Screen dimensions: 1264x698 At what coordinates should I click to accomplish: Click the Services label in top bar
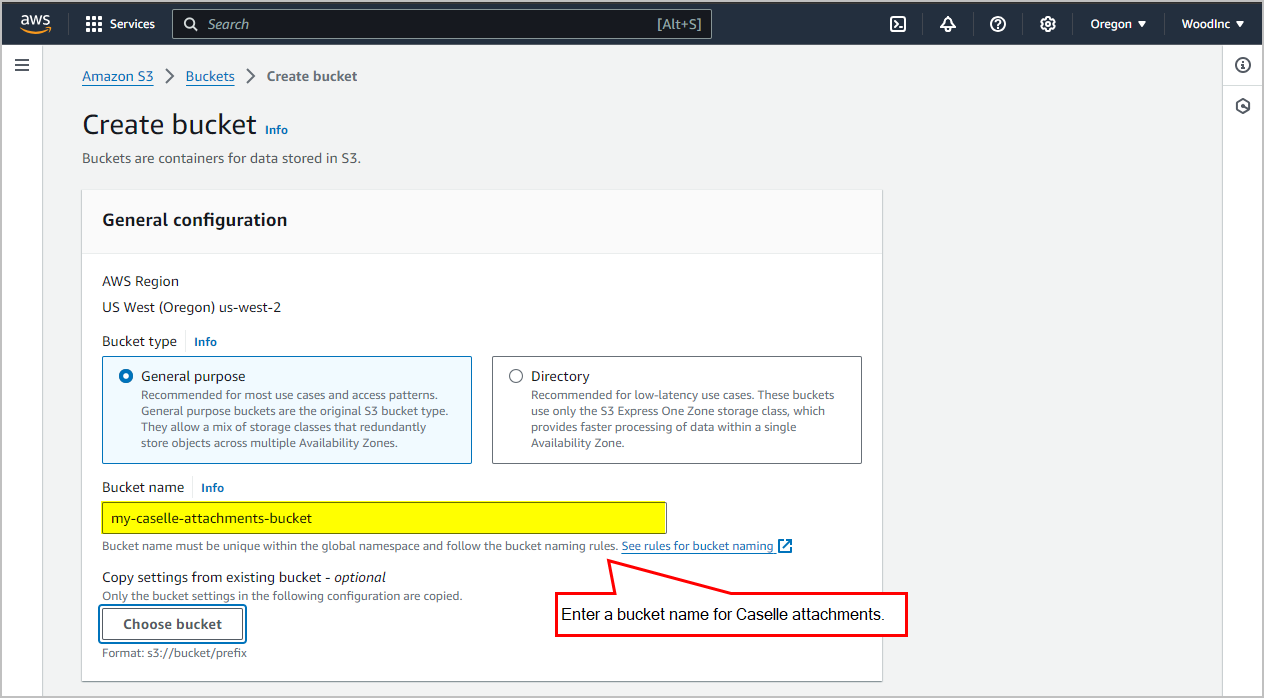pos(132,24)
